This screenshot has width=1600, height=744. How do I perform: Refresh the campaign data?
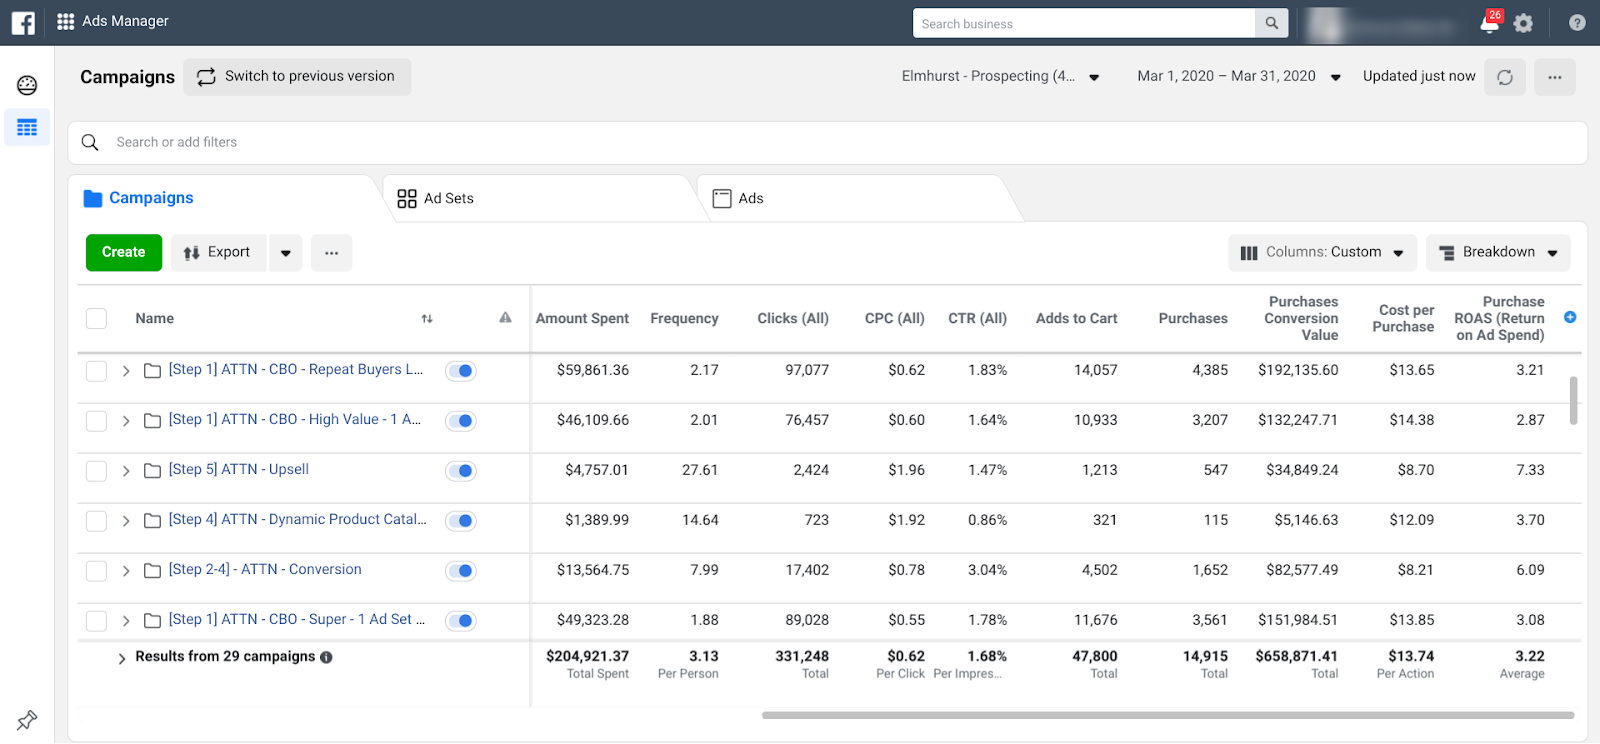tap(1505, 77)
